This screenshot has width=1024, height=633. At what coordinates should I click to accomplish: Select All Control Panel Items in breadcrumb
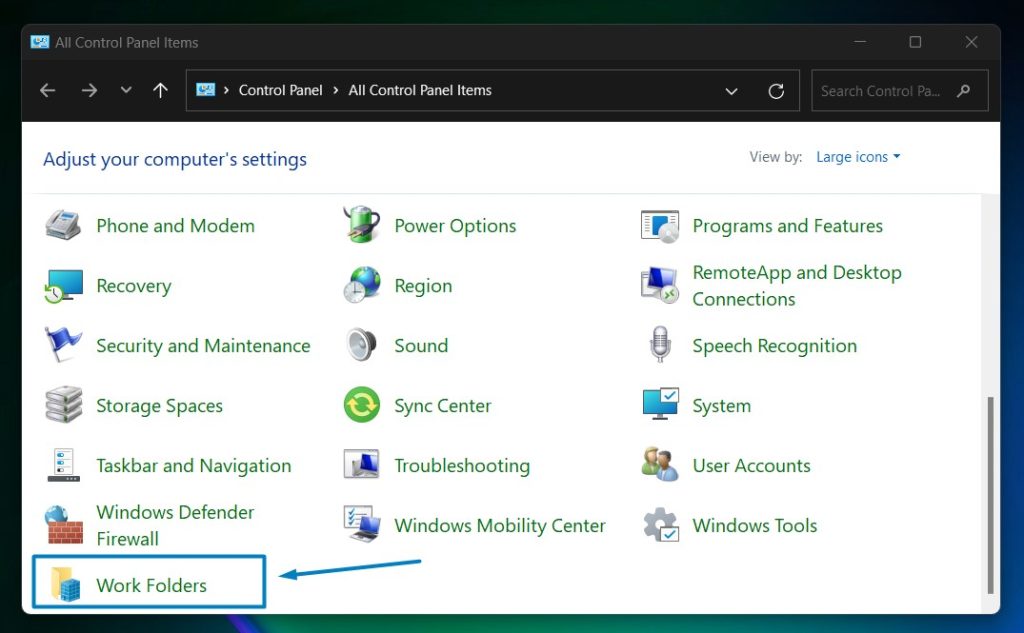click(419, 90)
